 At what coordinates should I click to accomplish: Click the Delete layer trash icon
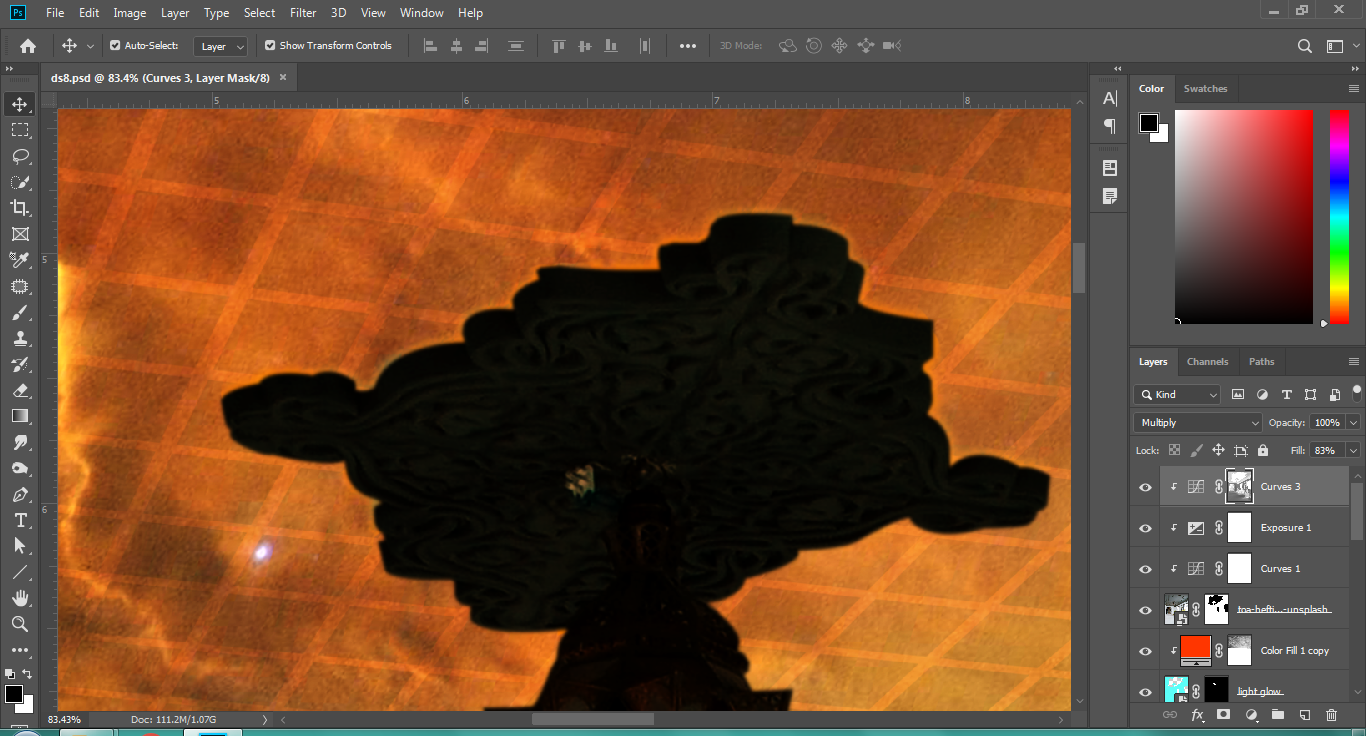tap(1331, 715)
